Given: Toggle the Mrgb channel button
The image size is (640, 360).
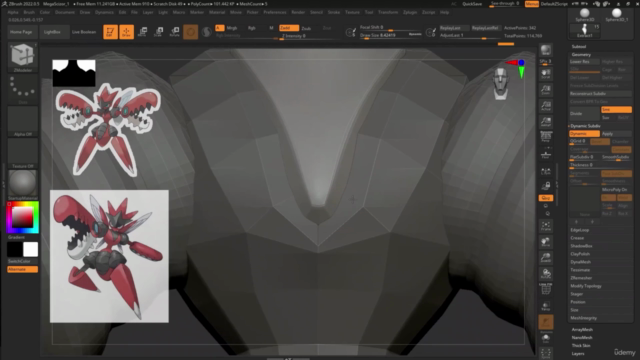Looking at the screenshot, I should point(232,28).
